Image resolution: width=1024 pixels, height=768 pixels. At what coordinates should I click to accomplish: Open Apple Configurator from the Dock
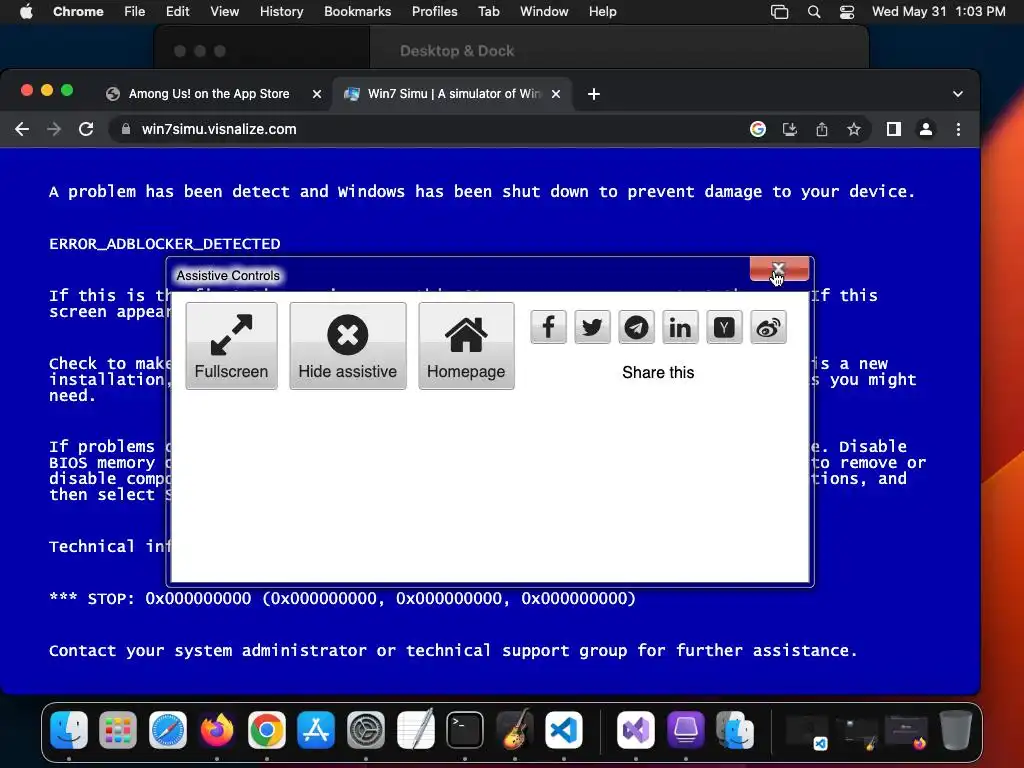pos(686,729)
